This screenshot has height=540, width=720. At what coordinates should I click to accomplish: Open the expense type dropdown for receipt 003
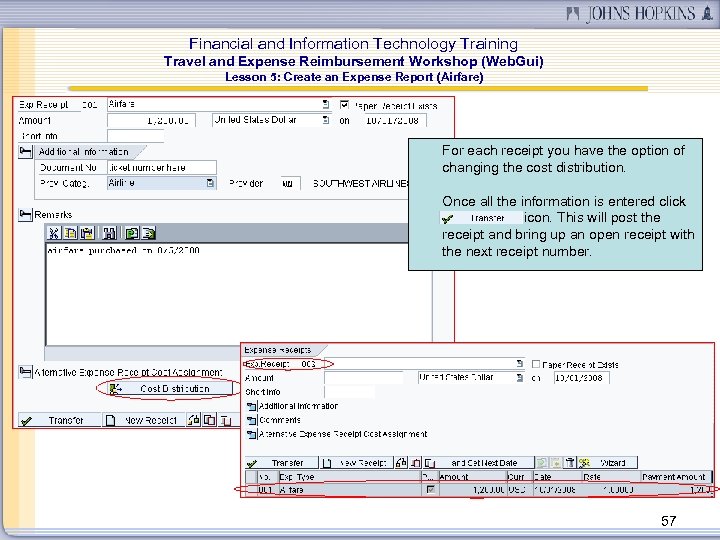point(519,363)
